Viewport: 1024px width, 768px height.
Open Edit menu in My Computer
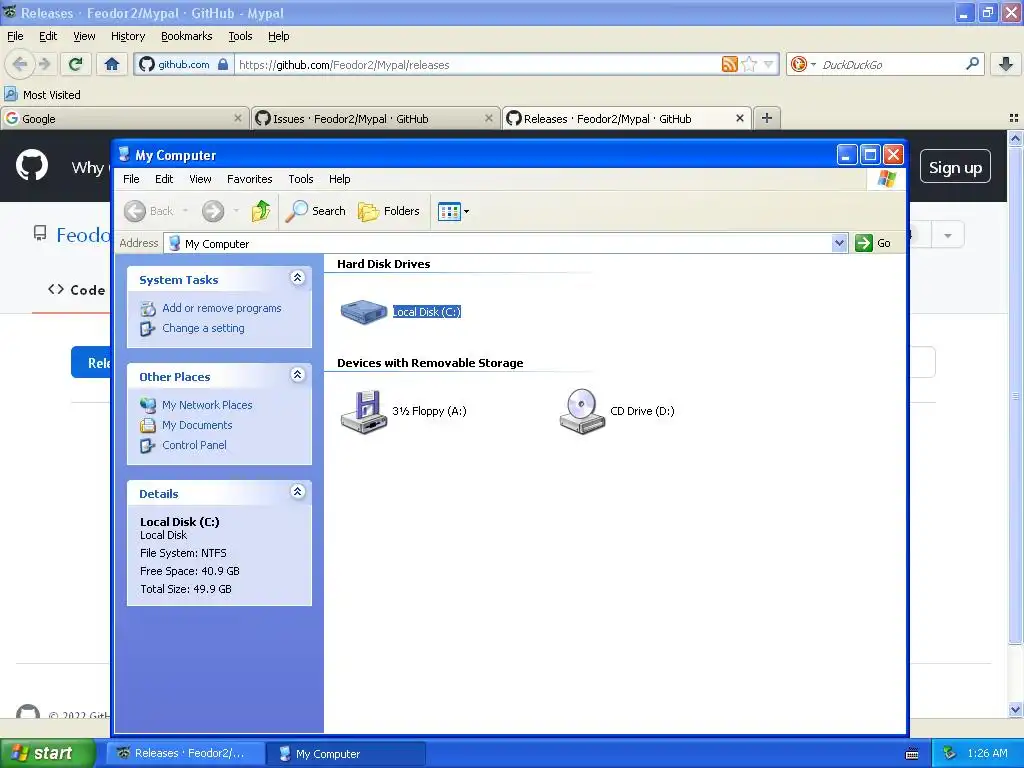point(164,179)
